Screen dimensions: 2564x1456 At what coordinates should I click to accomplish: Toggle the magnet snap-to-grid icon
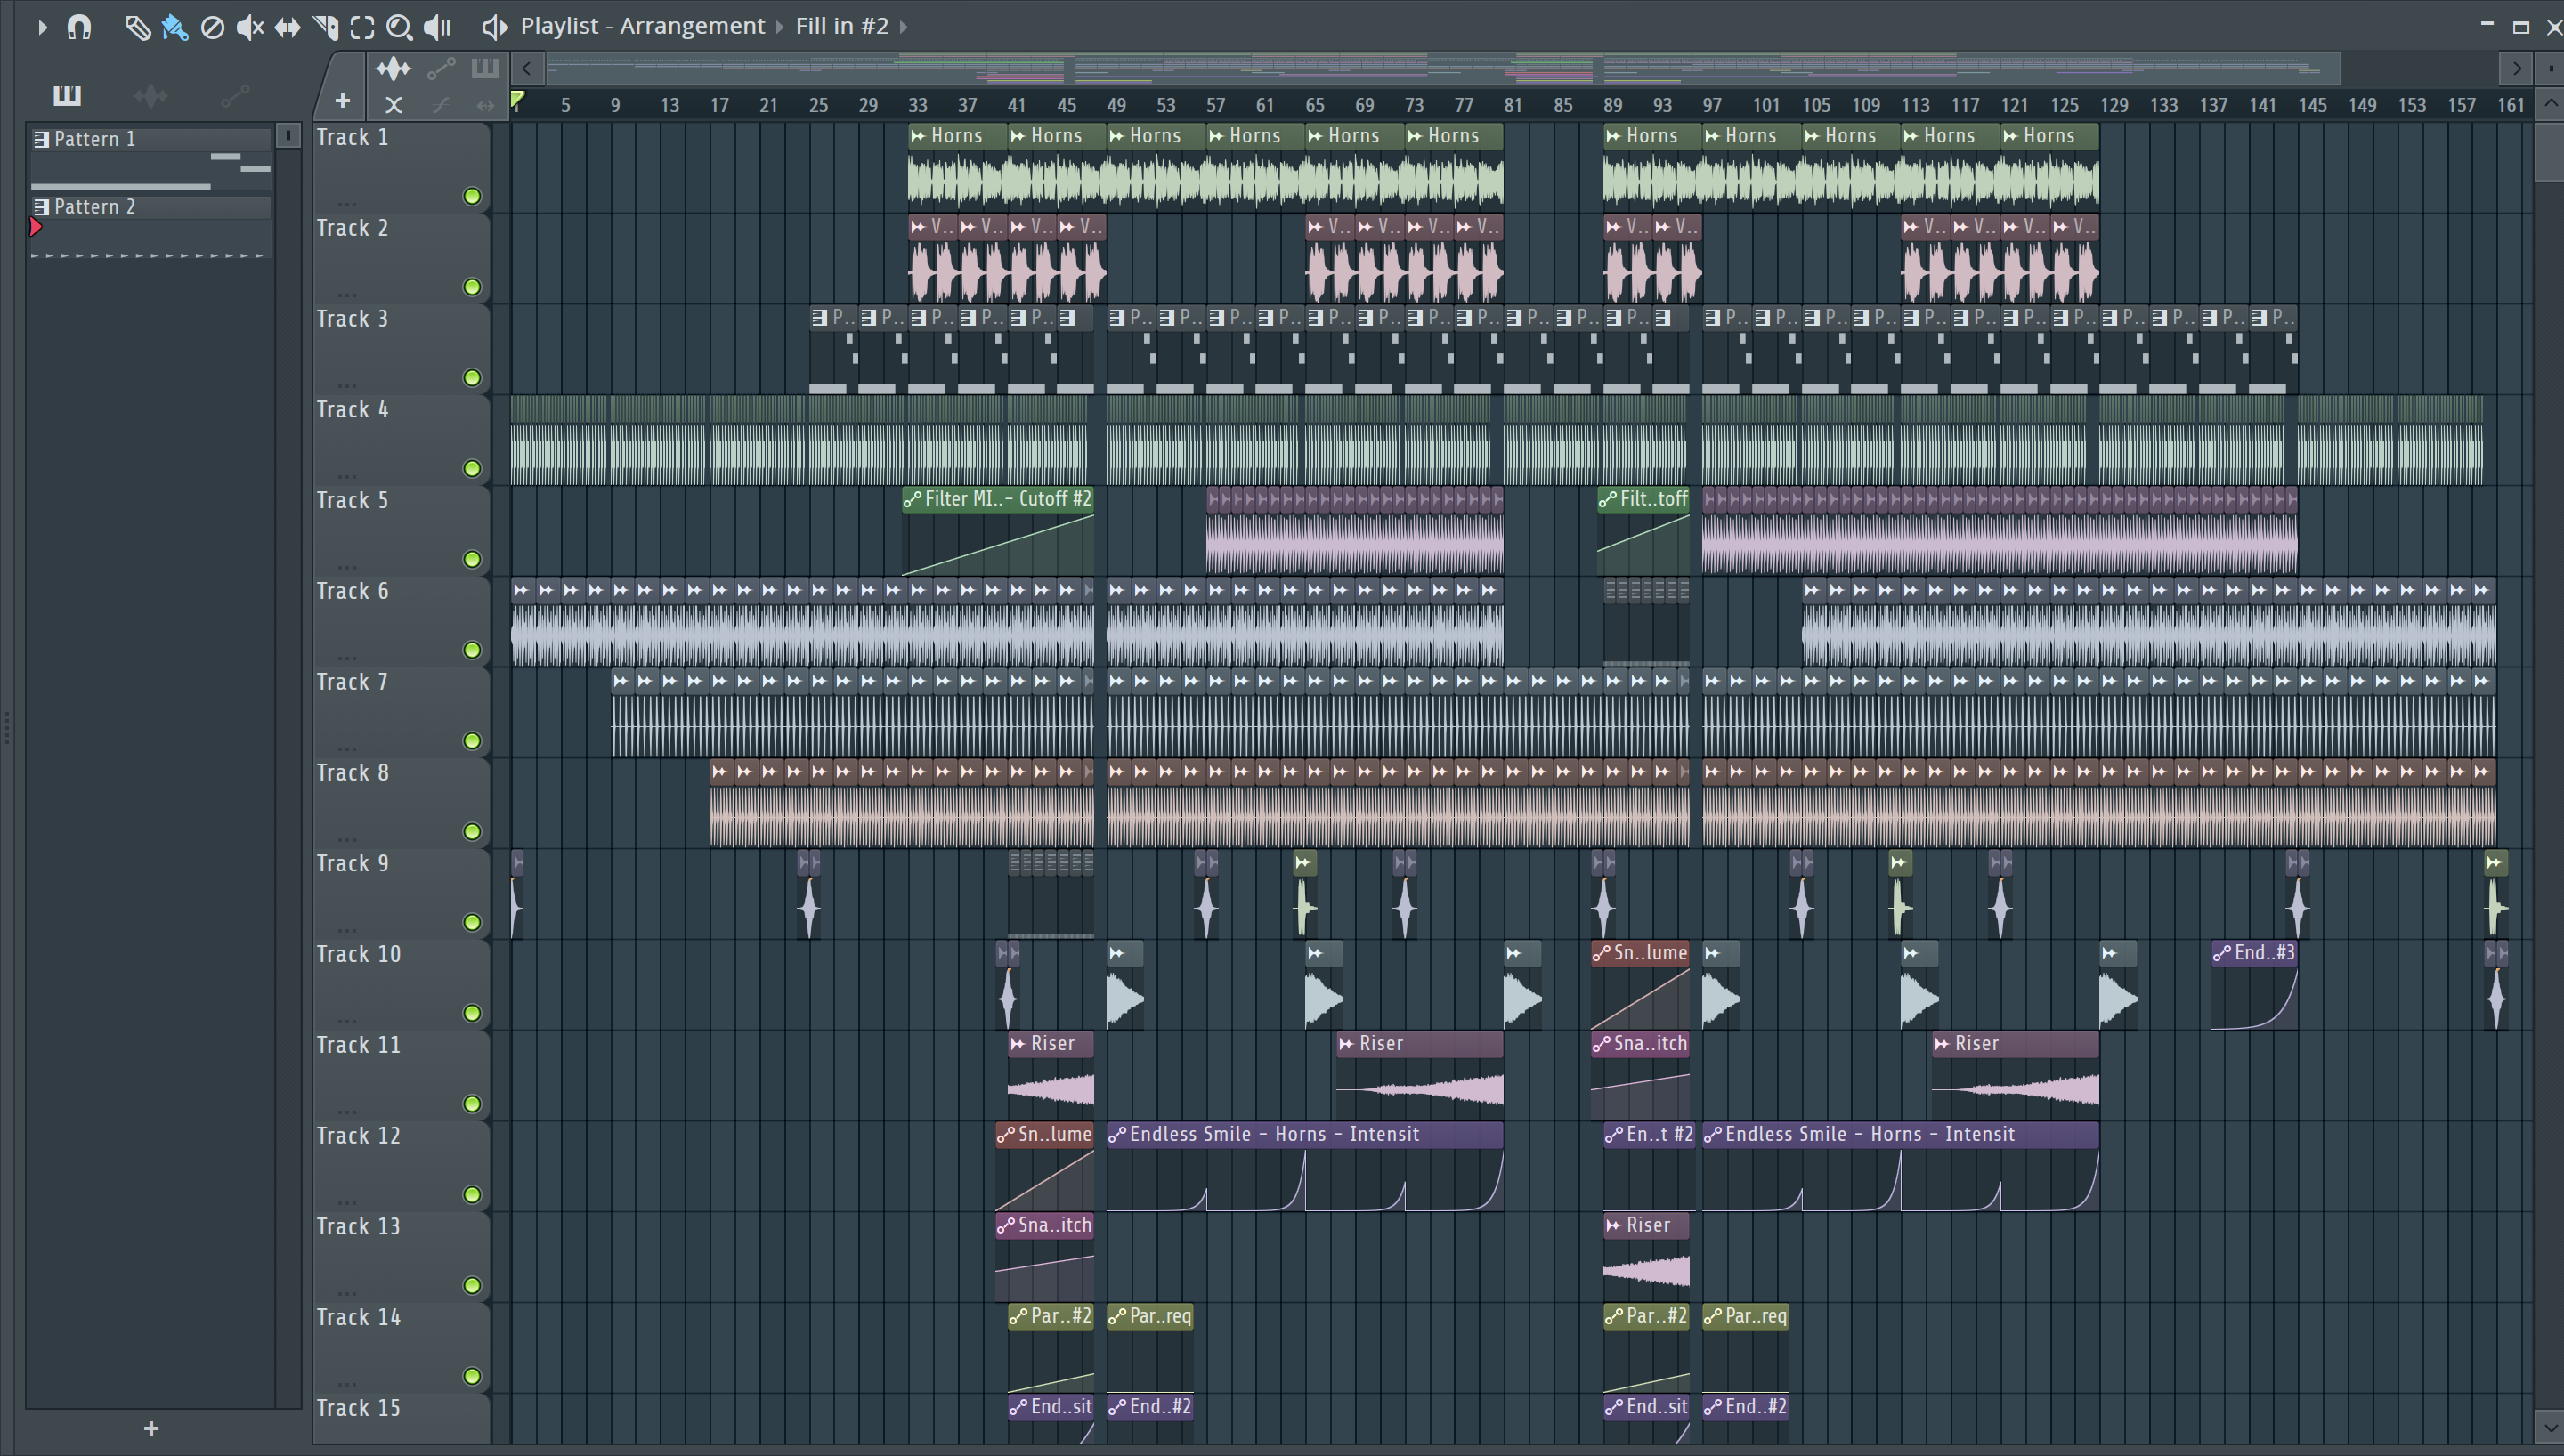(79, 27)
